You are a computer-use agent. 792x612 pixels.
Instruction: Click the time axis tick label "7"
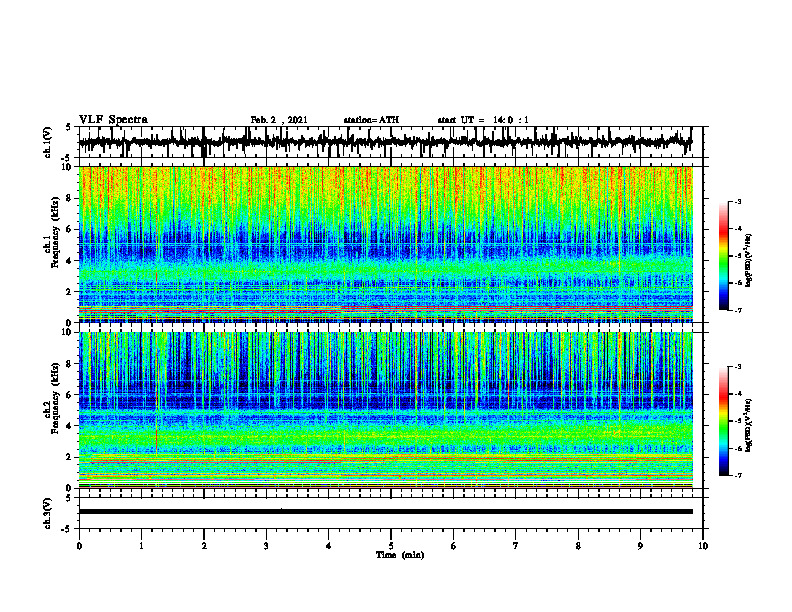point(516,546)
